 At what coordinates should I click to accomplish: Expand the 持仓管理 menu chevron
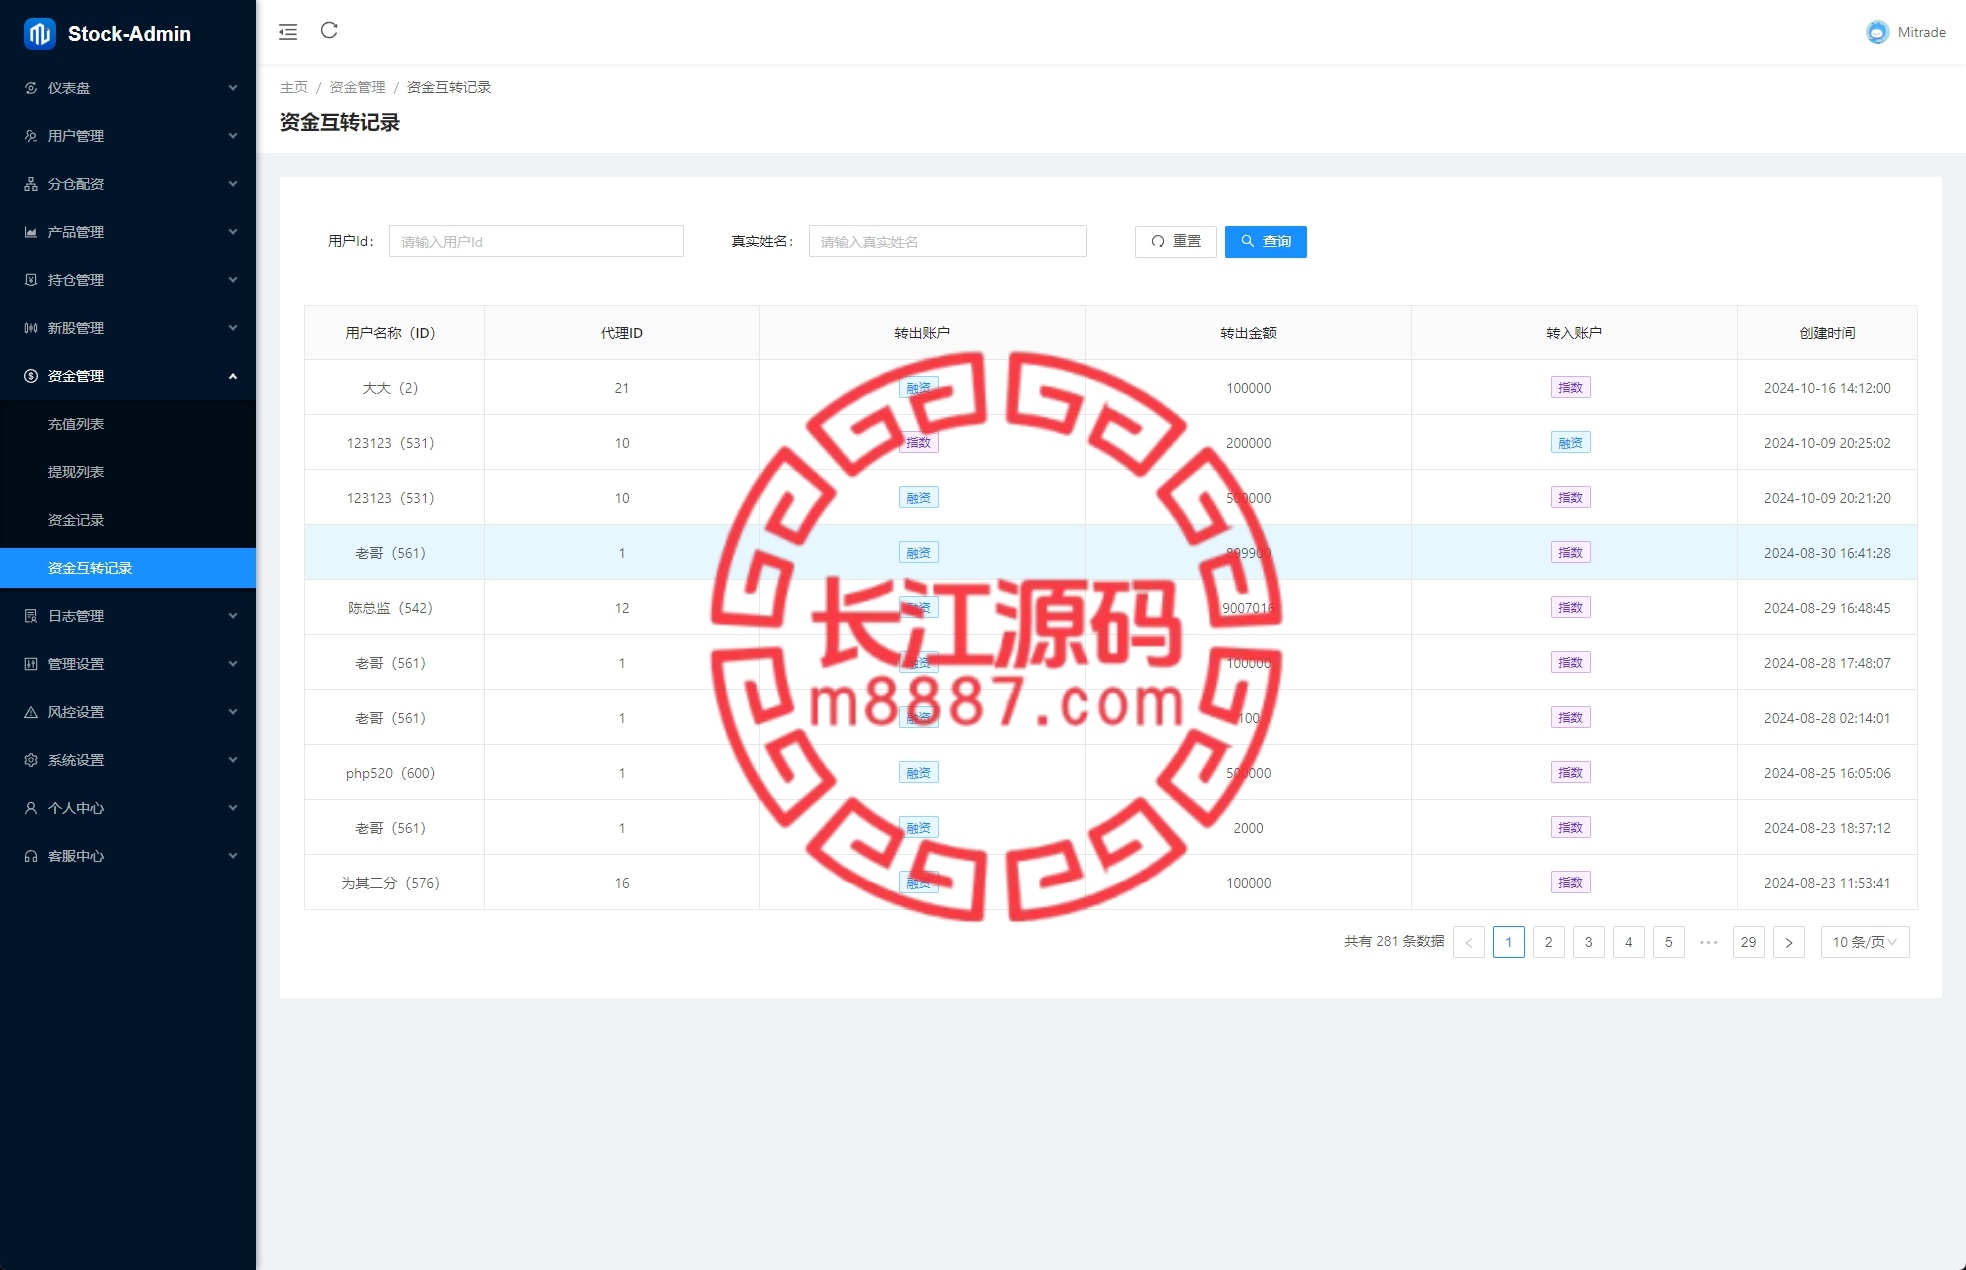click(233, 280)
